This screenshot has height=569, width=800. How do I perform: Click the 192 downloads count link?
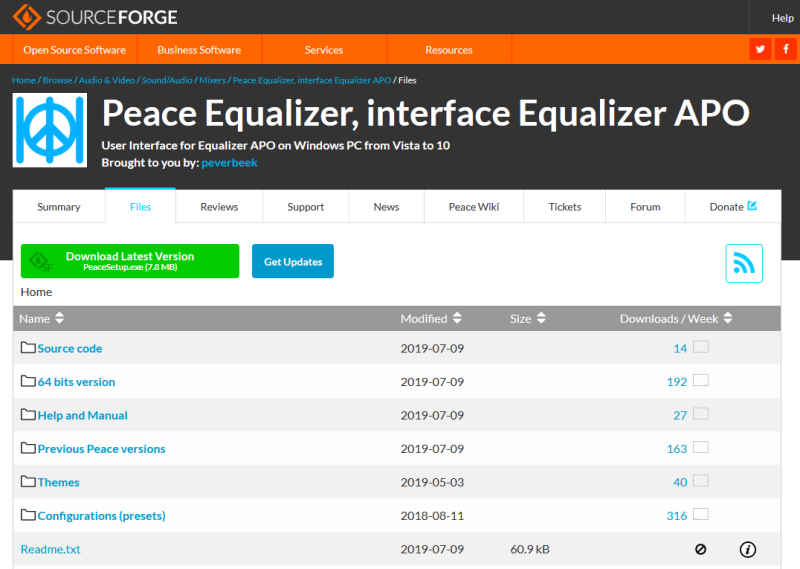[x=677, y=382]
